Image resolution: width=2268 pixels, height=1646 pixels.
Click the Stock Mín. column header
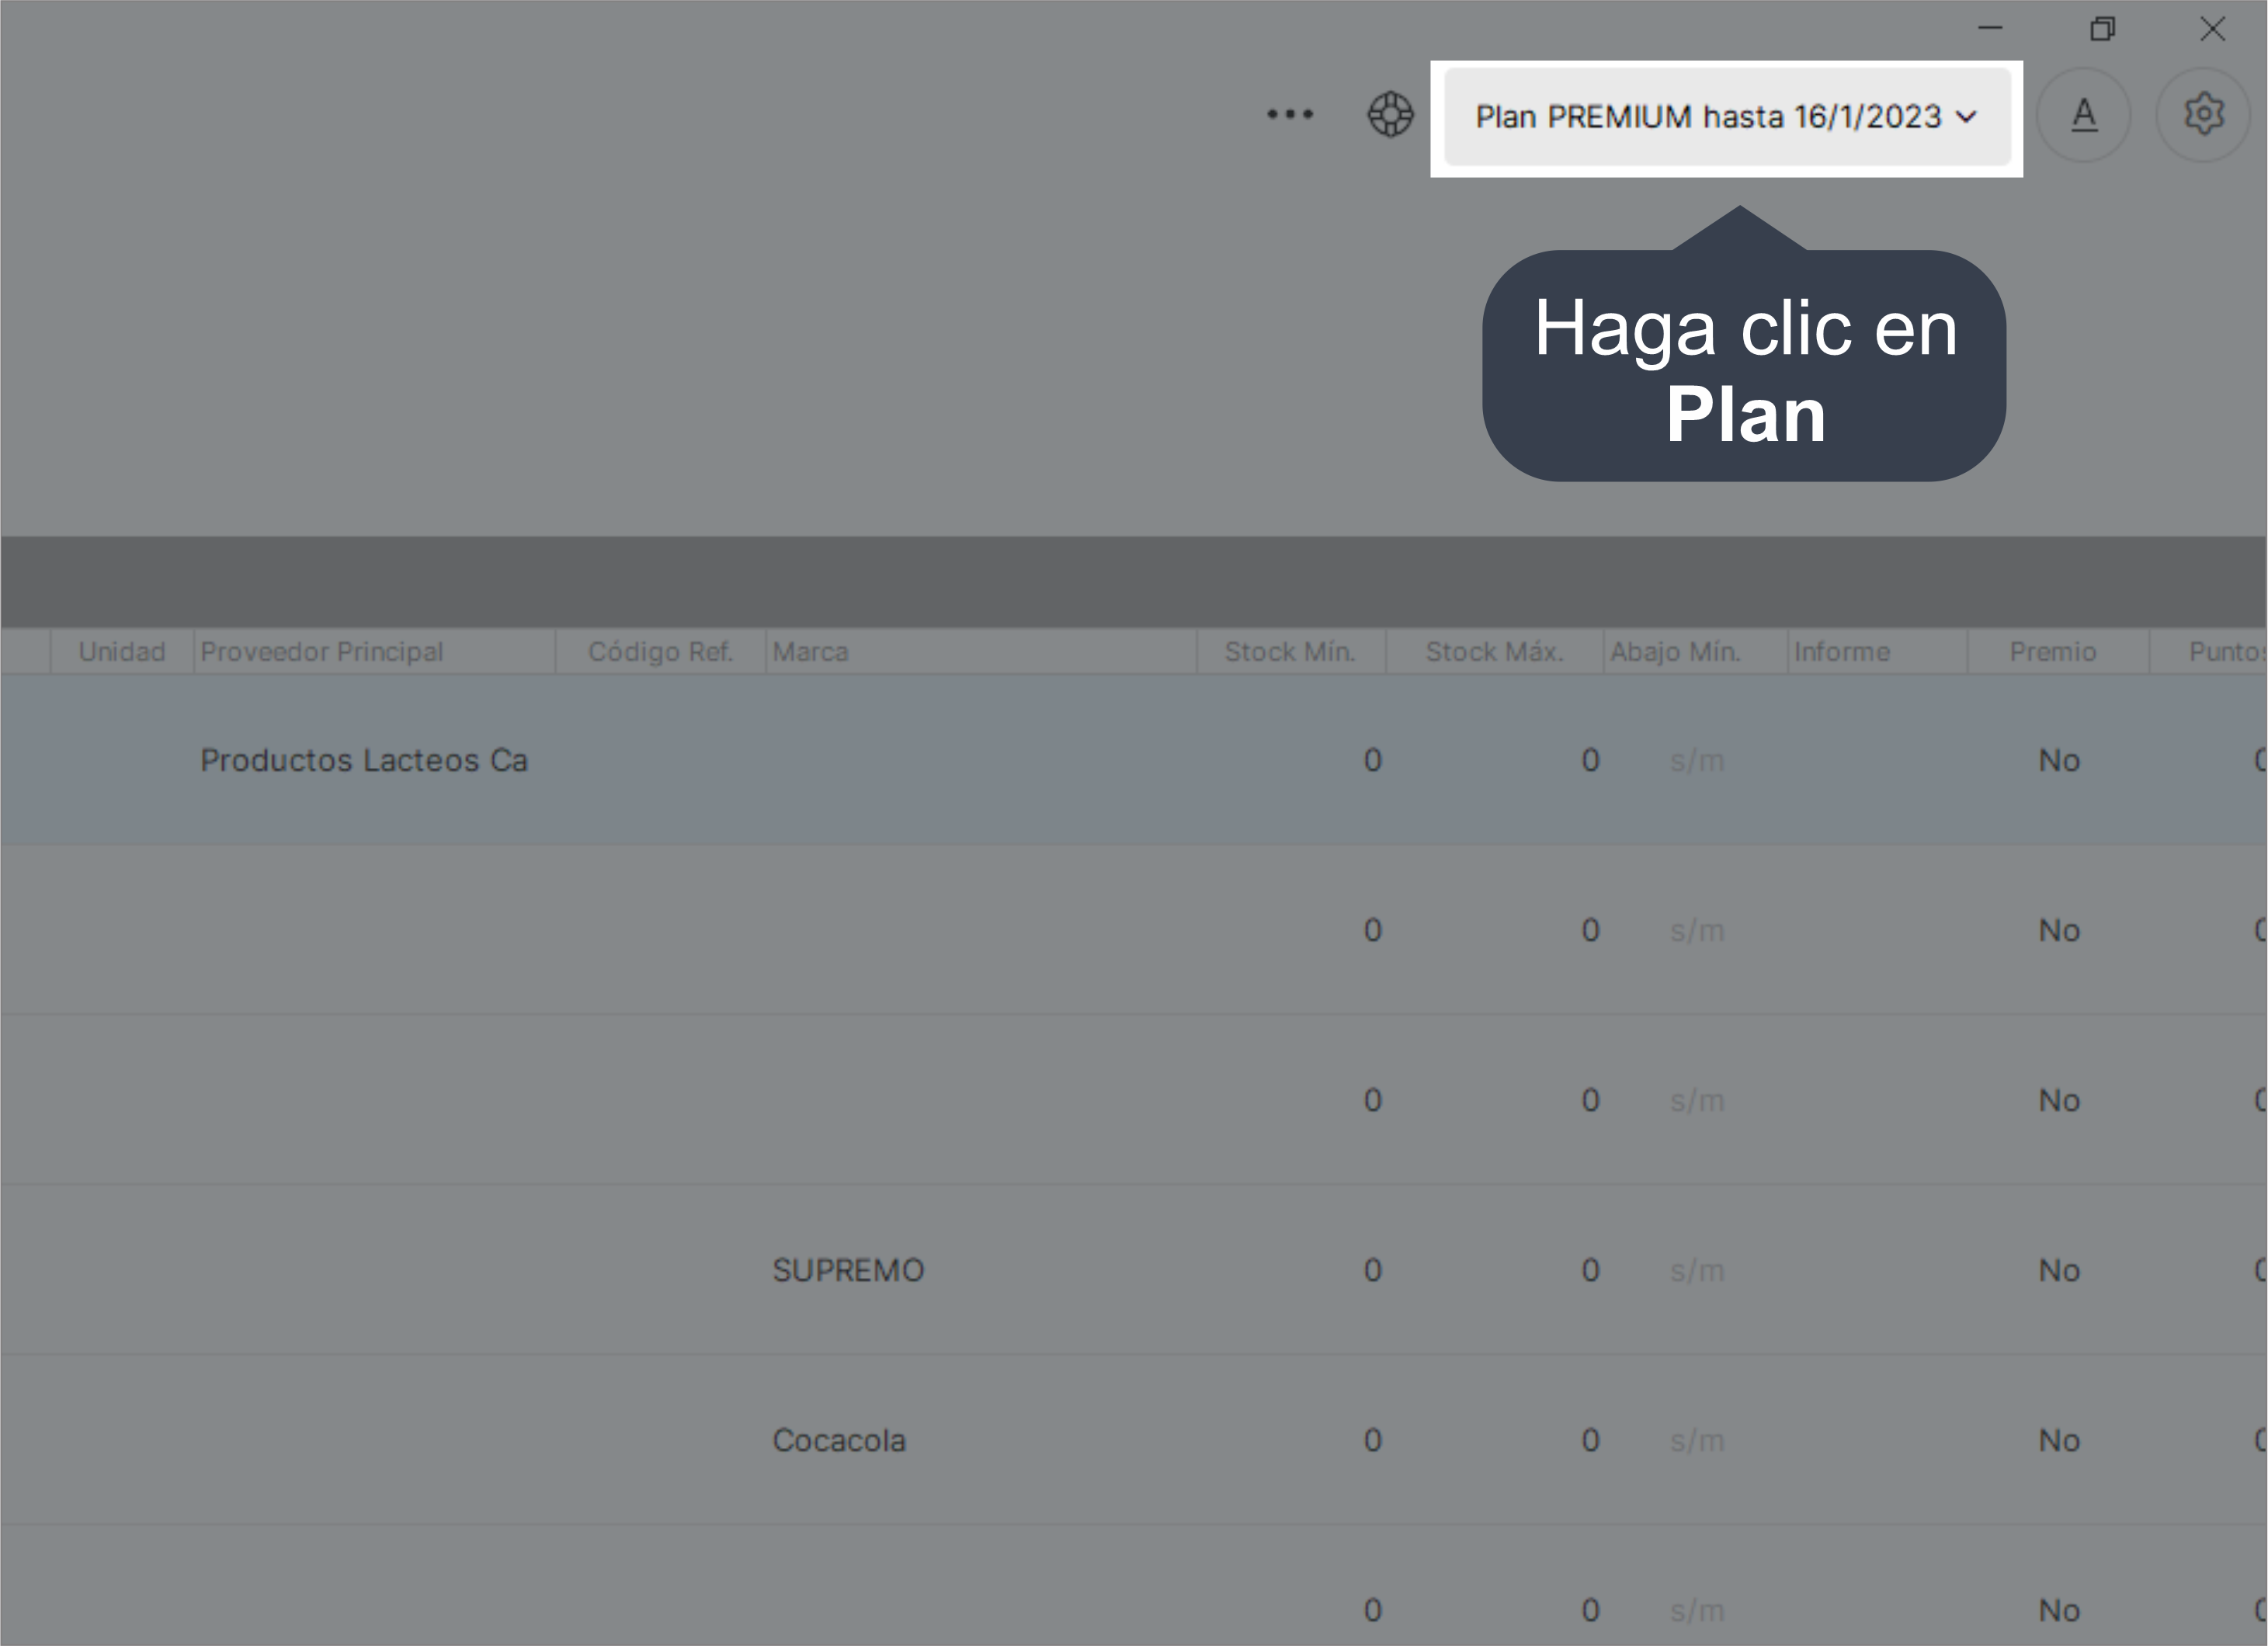[x=1290, y=652]
